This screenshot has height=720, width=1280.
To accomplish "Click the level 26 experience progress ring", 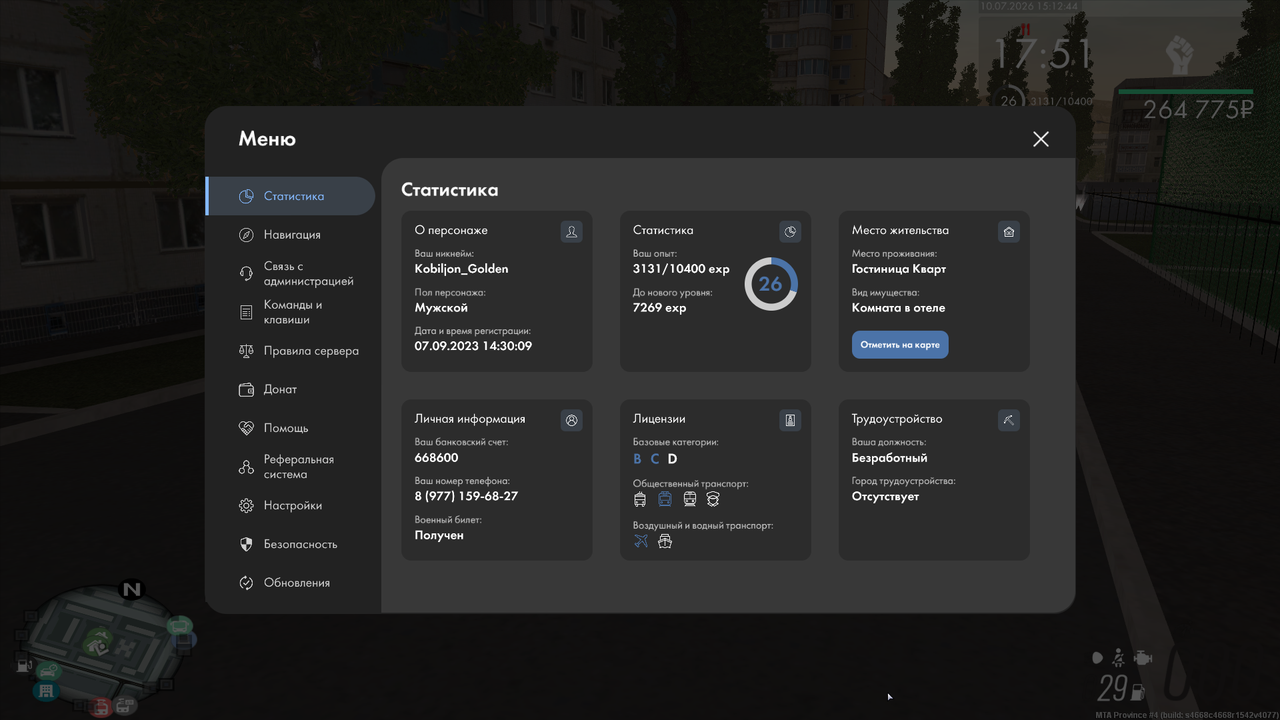I will pyautogui.click(x=771, y=284).
